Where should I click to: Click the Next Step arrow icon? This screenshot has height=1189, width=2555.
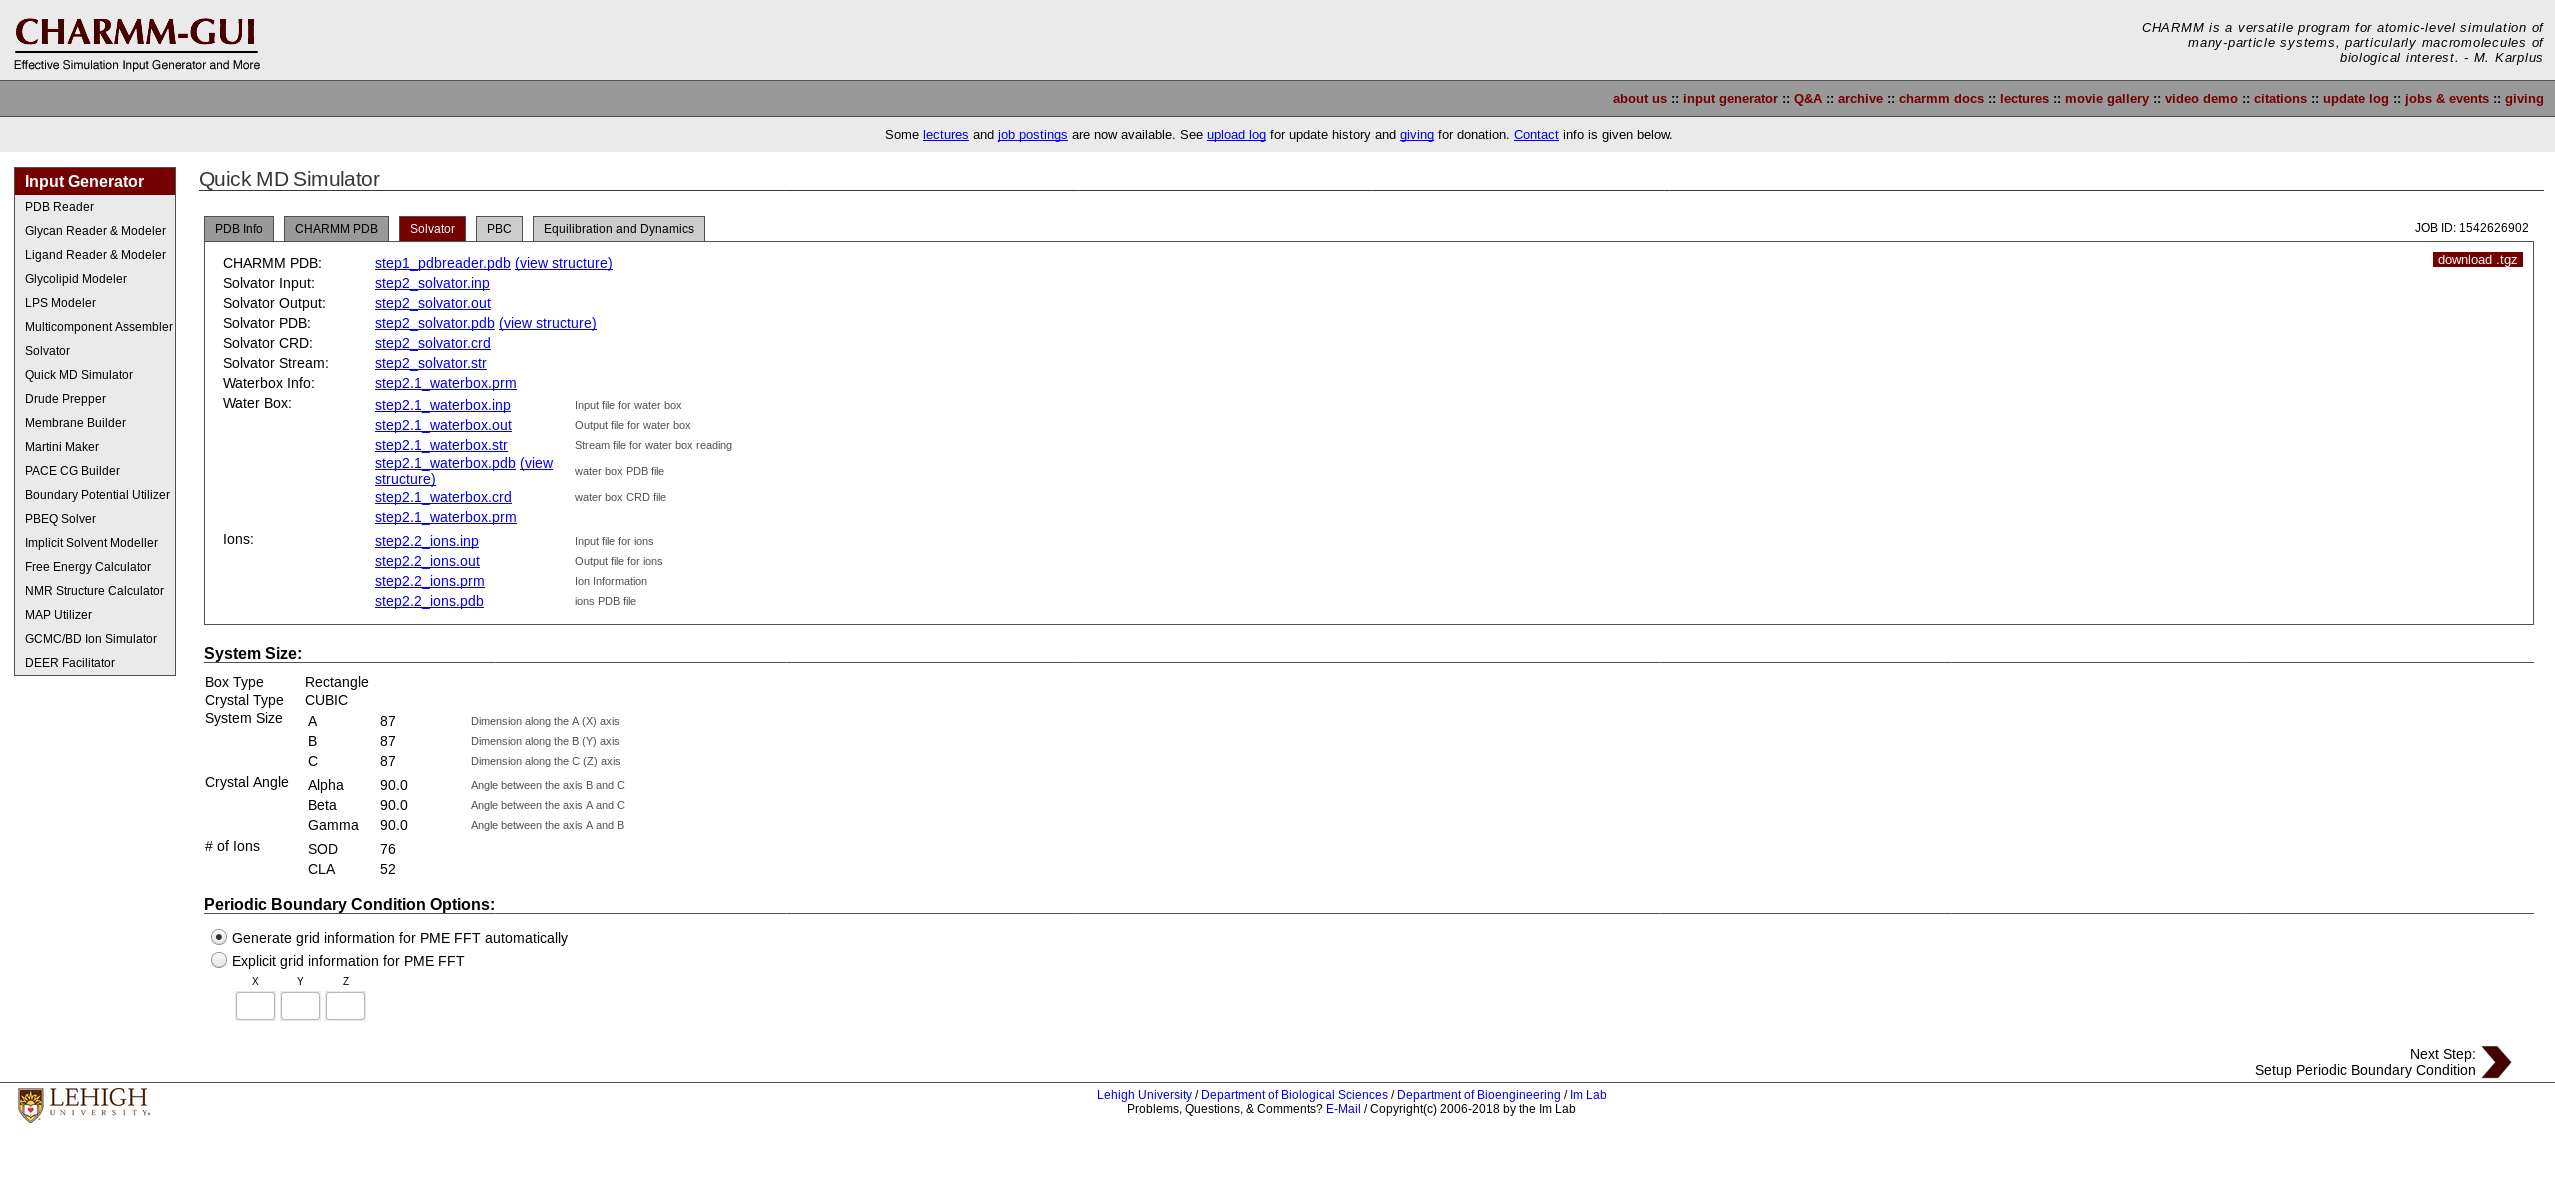2496,1062
